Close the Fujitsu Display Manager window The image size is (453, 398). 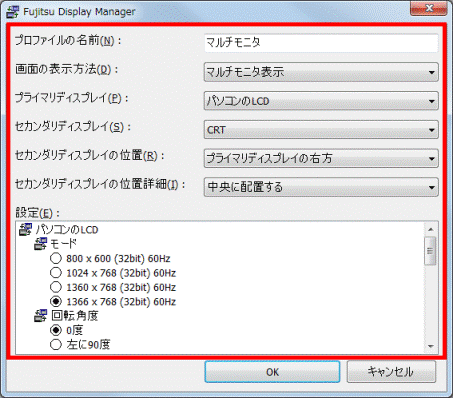[x=429, y=8]
